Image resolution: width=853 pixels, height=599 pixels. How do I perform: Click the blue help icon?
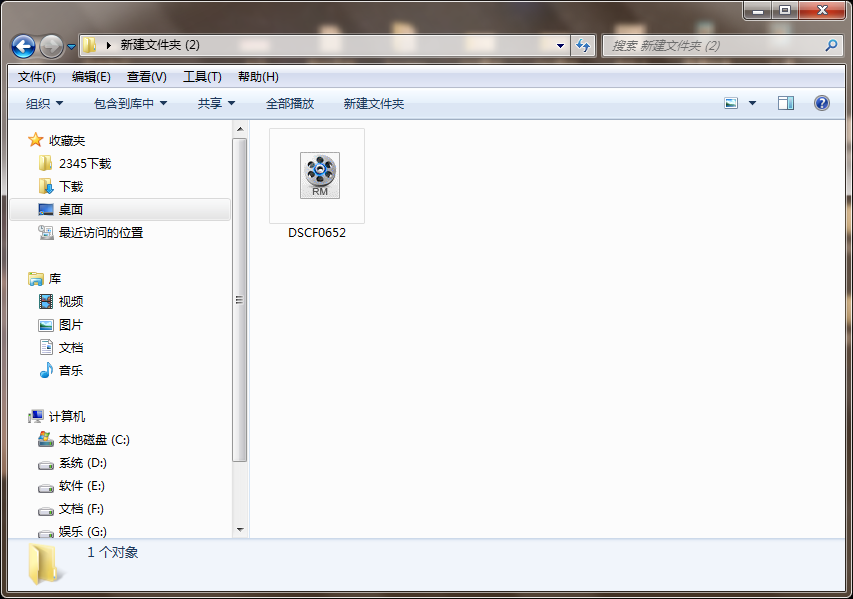coord(821,103)
